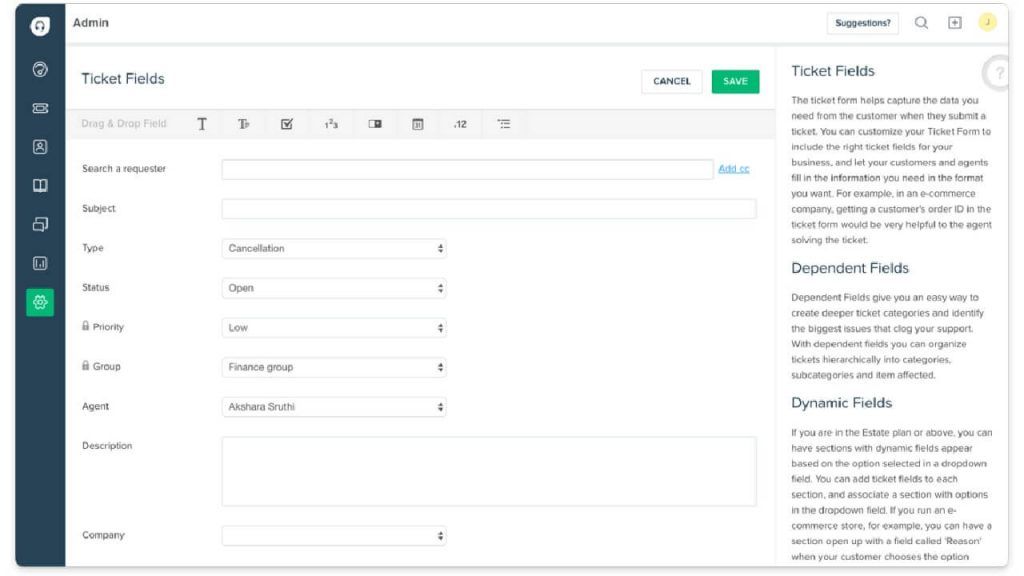Open the Dashboard icon in sidebar
This screenshot has width=1024, height=576.
coord(40,69)
